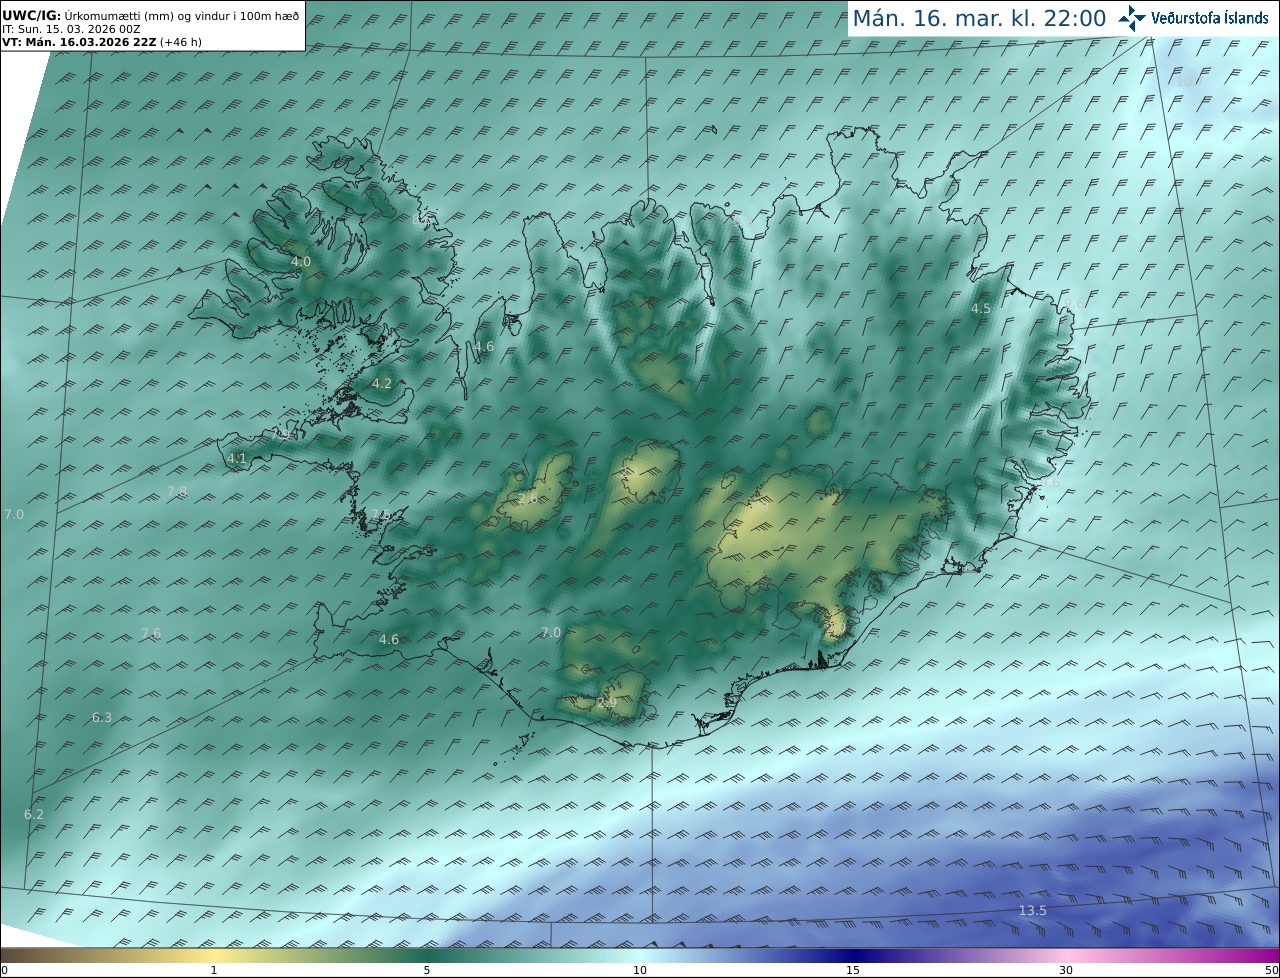This screenshot has height=978, width=1280.
Task: Click the VT: Mán. 16.03.2026 22Z line
Action: pos(102,42)
